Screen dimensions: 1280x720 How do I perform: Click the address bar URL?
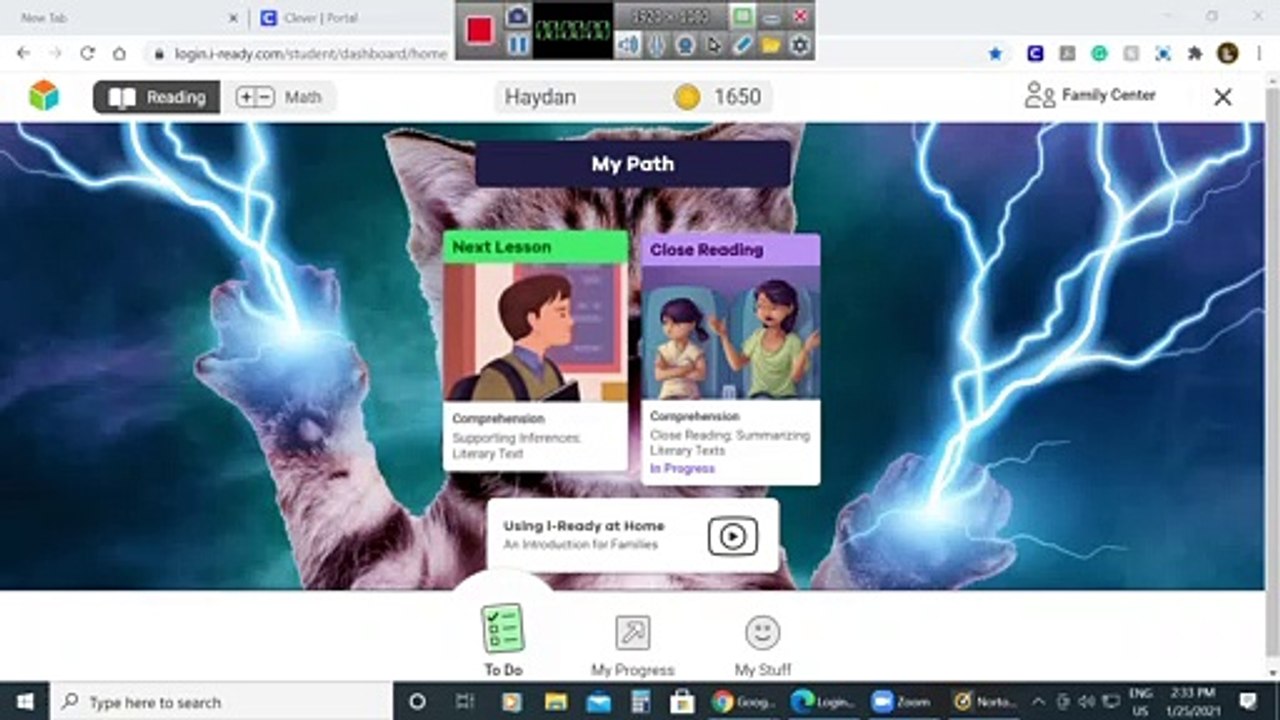click(x=311, y=54)
